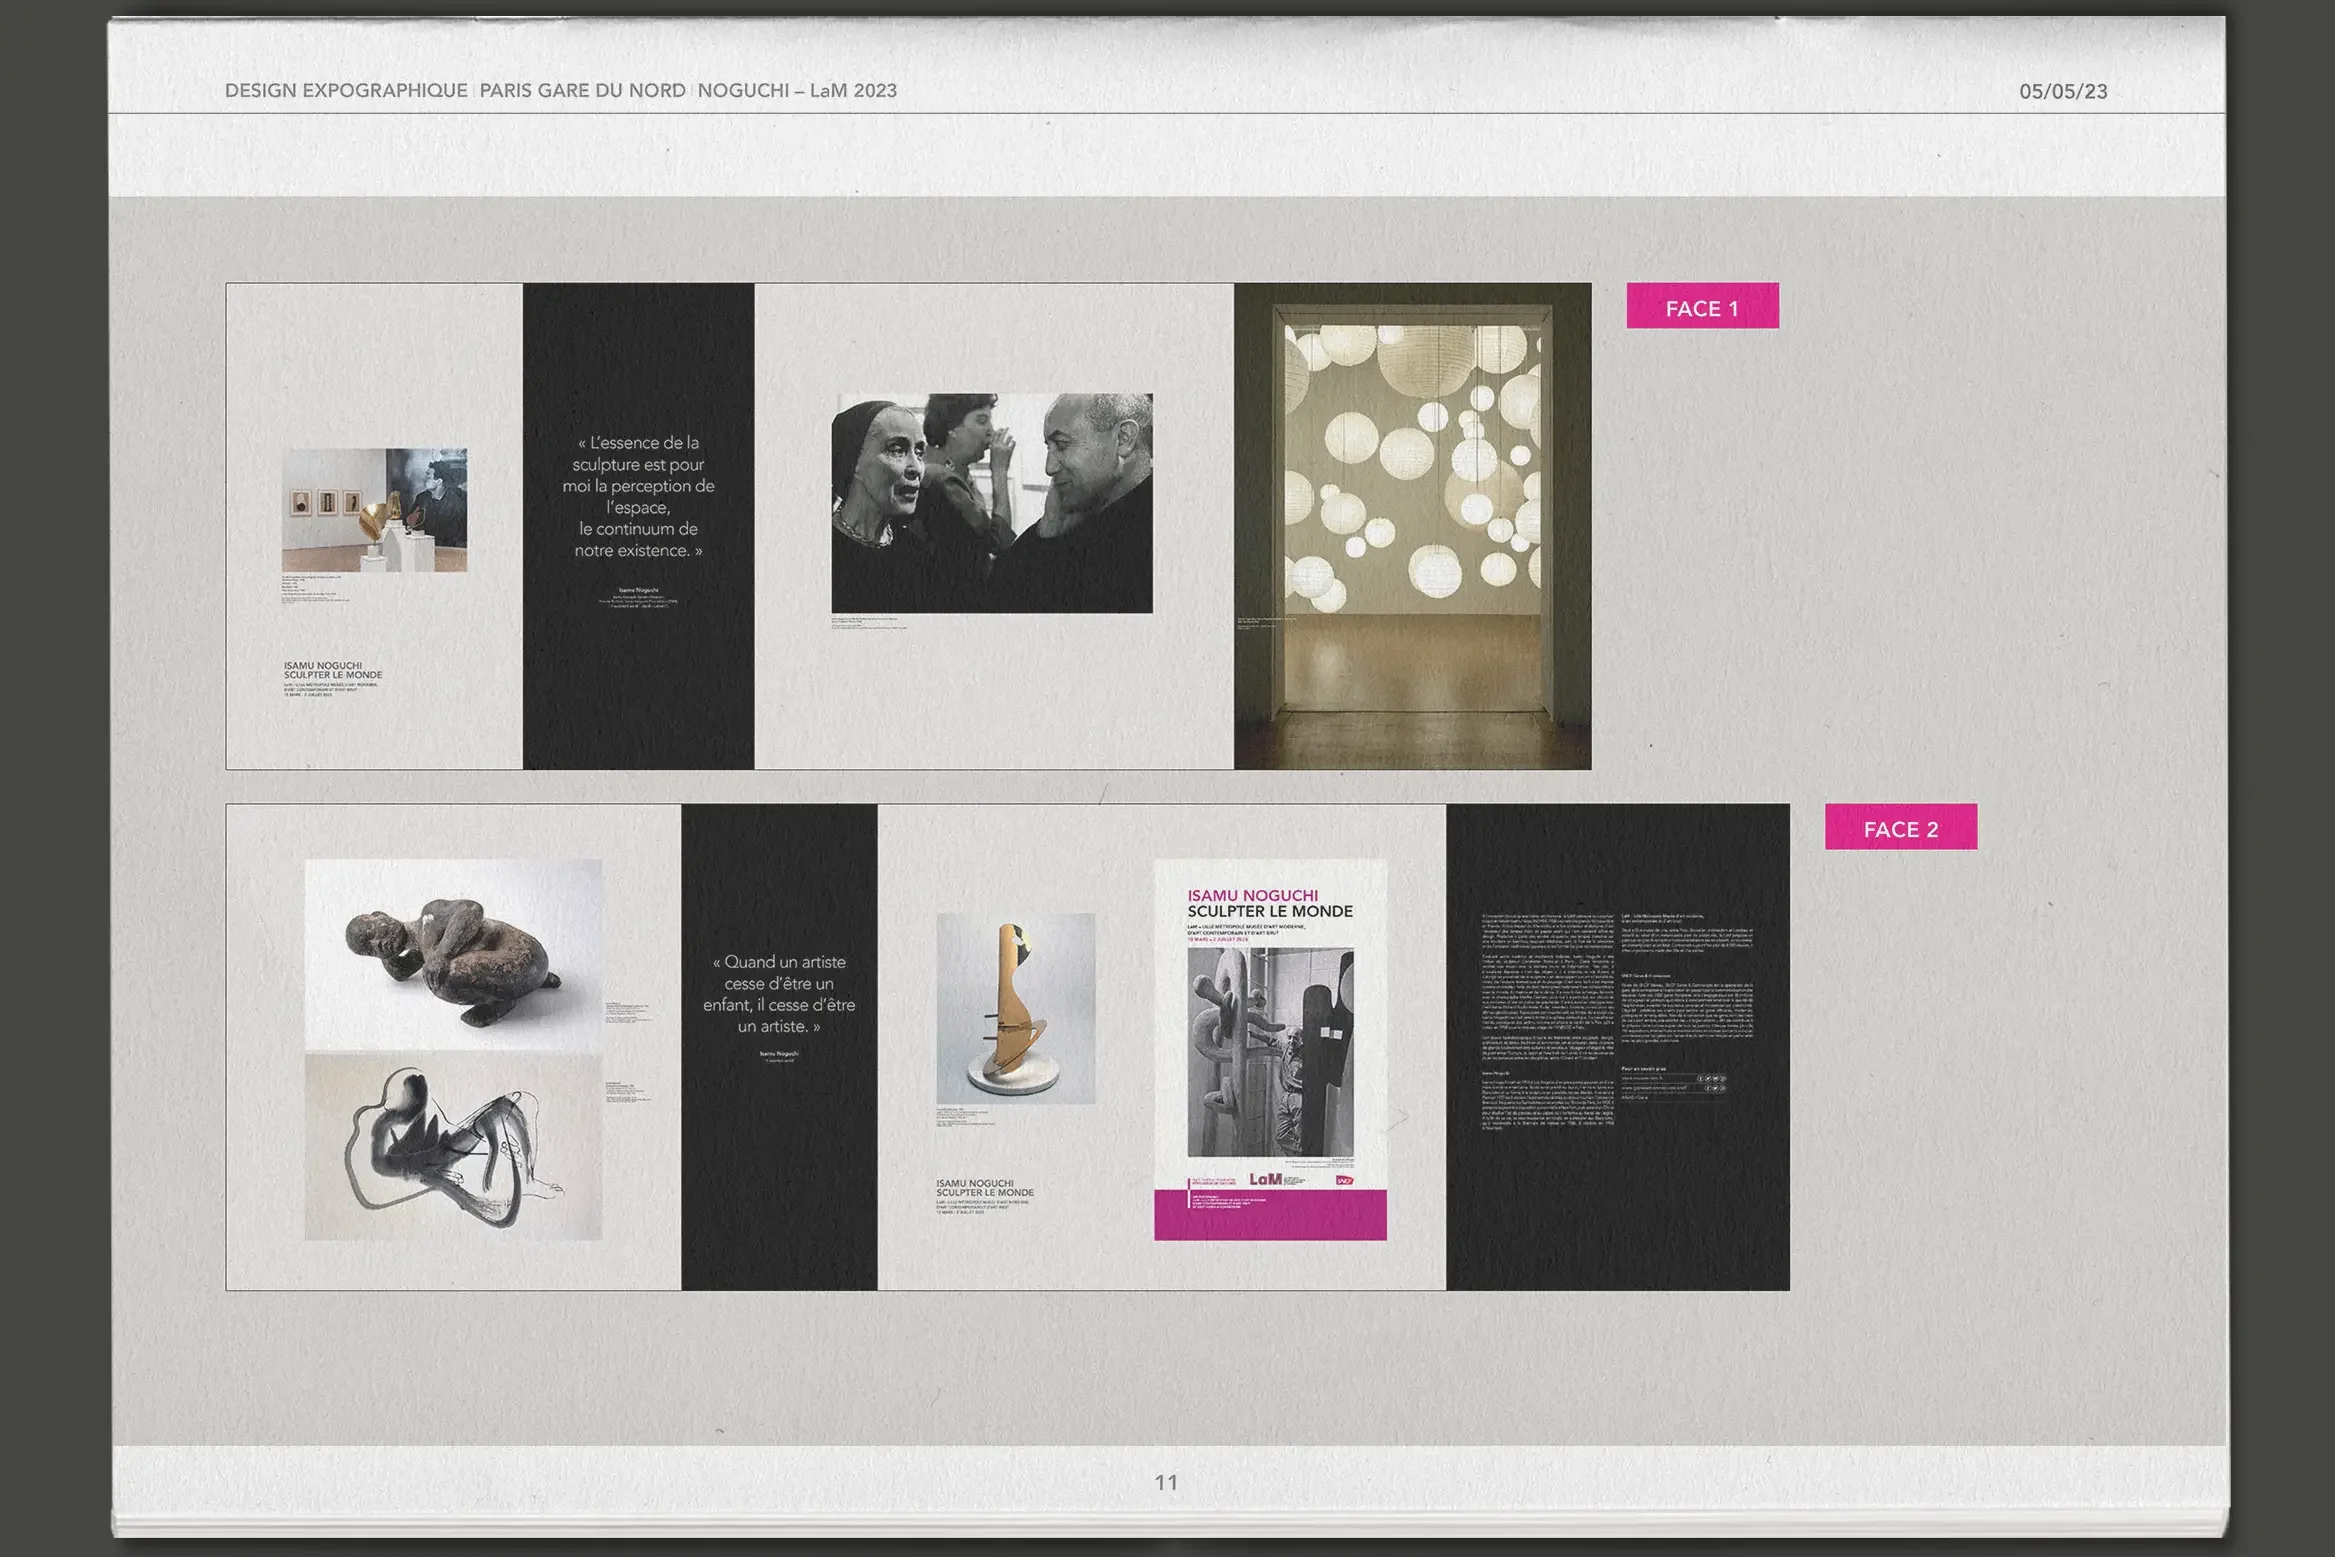Click page number 11 in the footer
Screen dimensions: 2335x1557
pos(1166,1483)
